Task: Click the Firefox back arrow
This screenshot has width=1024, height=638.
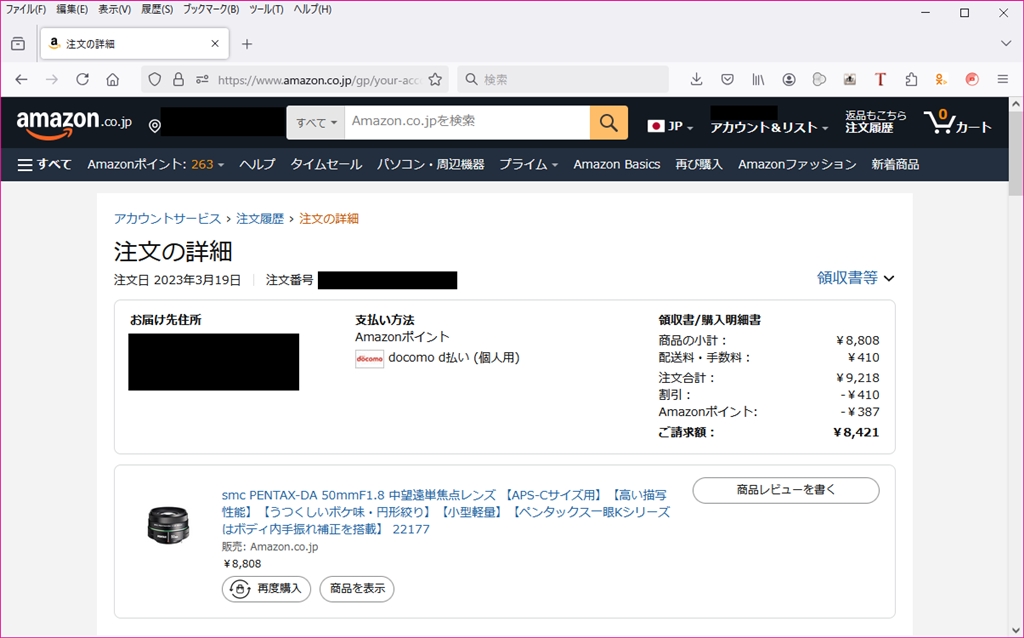Action: point(22,80)
